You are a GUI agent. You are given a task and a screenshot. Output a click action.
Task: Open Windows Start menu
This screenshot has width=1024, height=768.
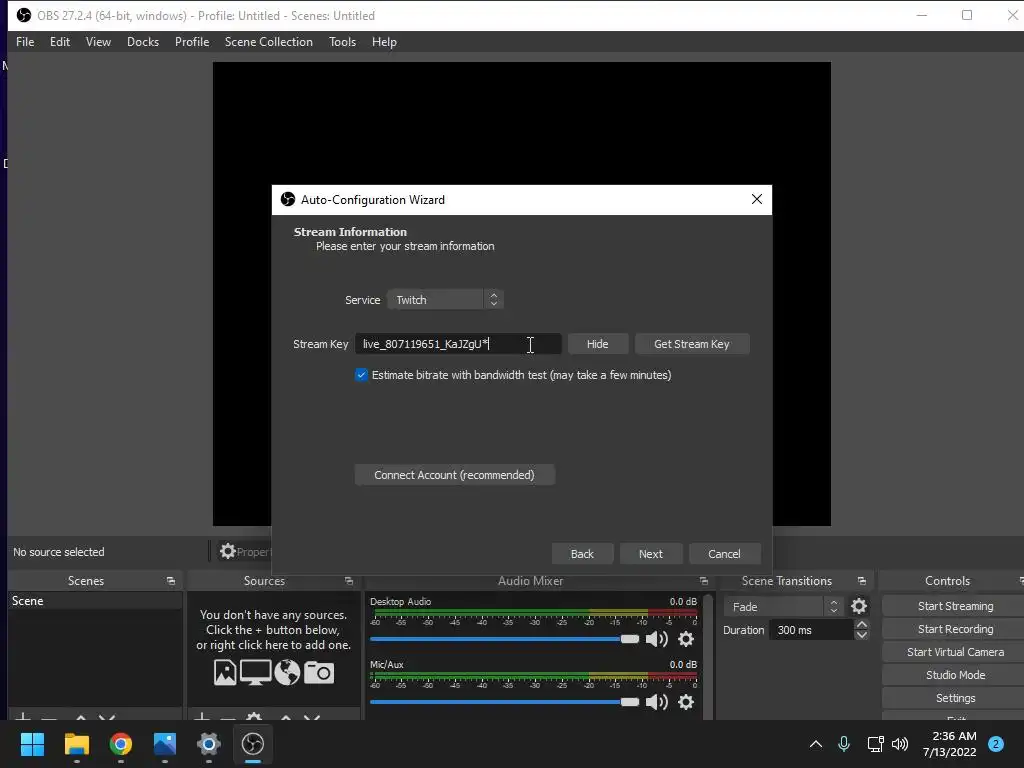click(x=32, y=744)
